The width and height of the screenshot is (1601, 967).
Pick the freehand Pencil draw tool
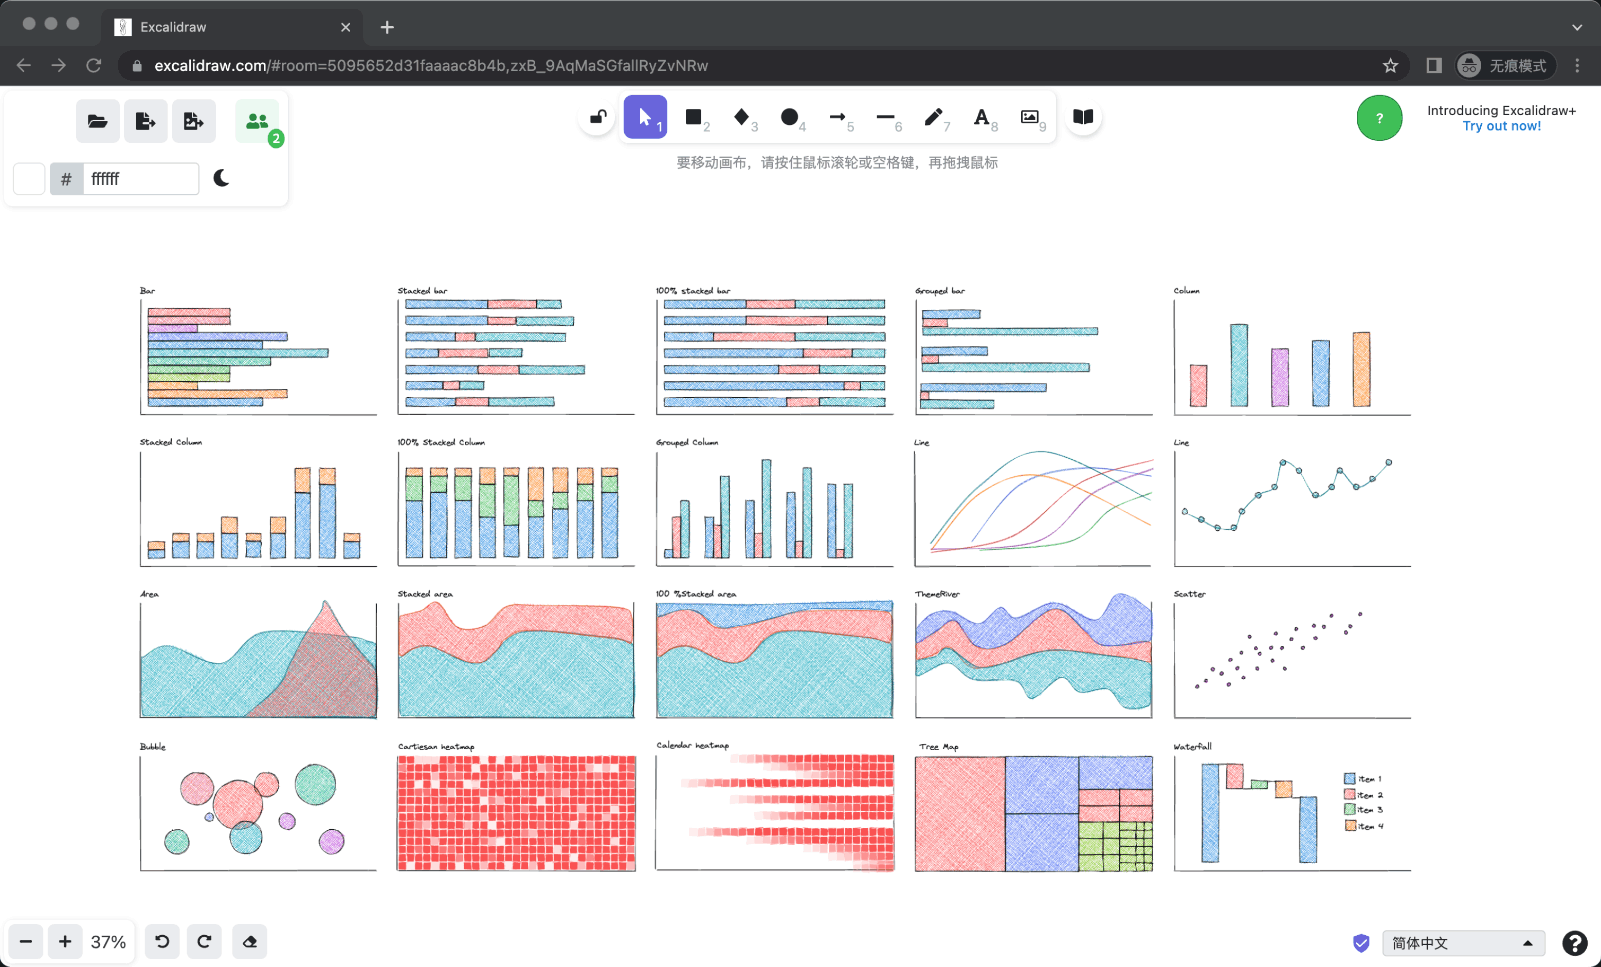click(933, 117)
